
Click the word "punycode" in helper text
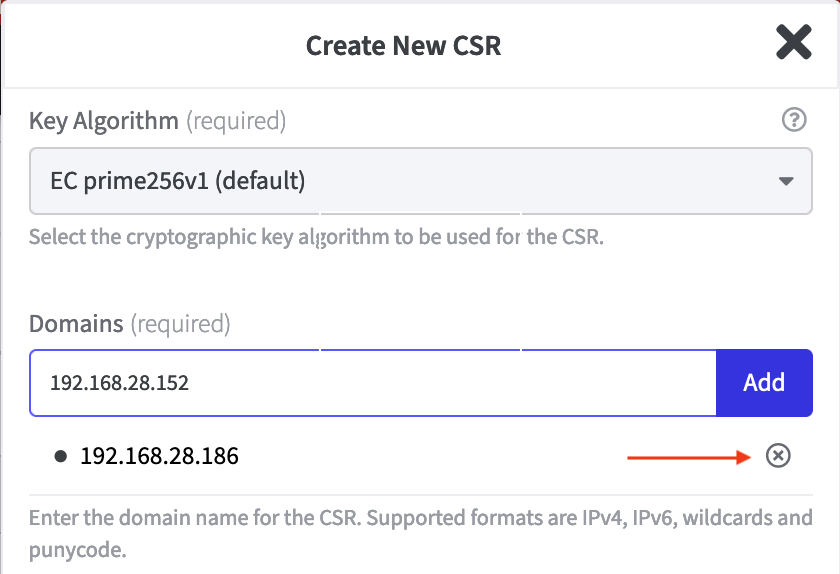79,550
